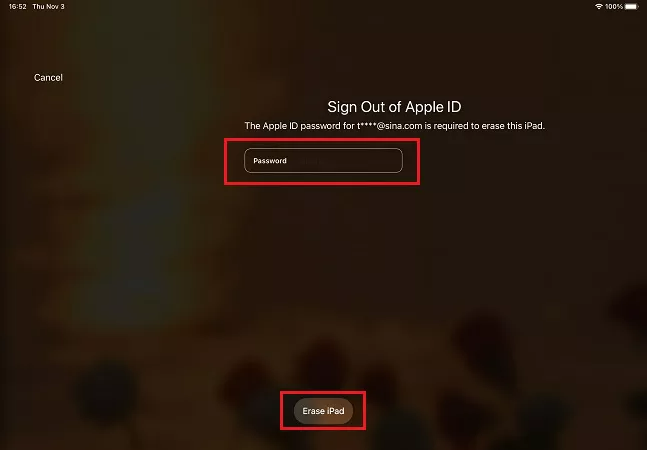Tap the battery icon in status bar
This screenshot has width=647, height=450.
[631, 7]
